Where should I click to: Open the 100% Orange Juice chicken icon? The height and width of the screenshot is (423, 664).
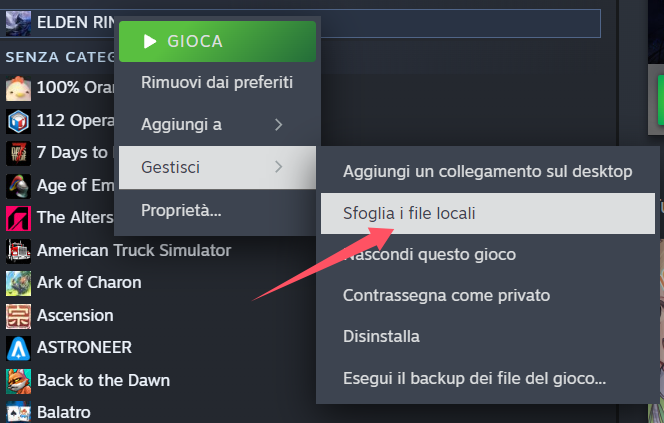pyautogui.click(x=18, y=88)
